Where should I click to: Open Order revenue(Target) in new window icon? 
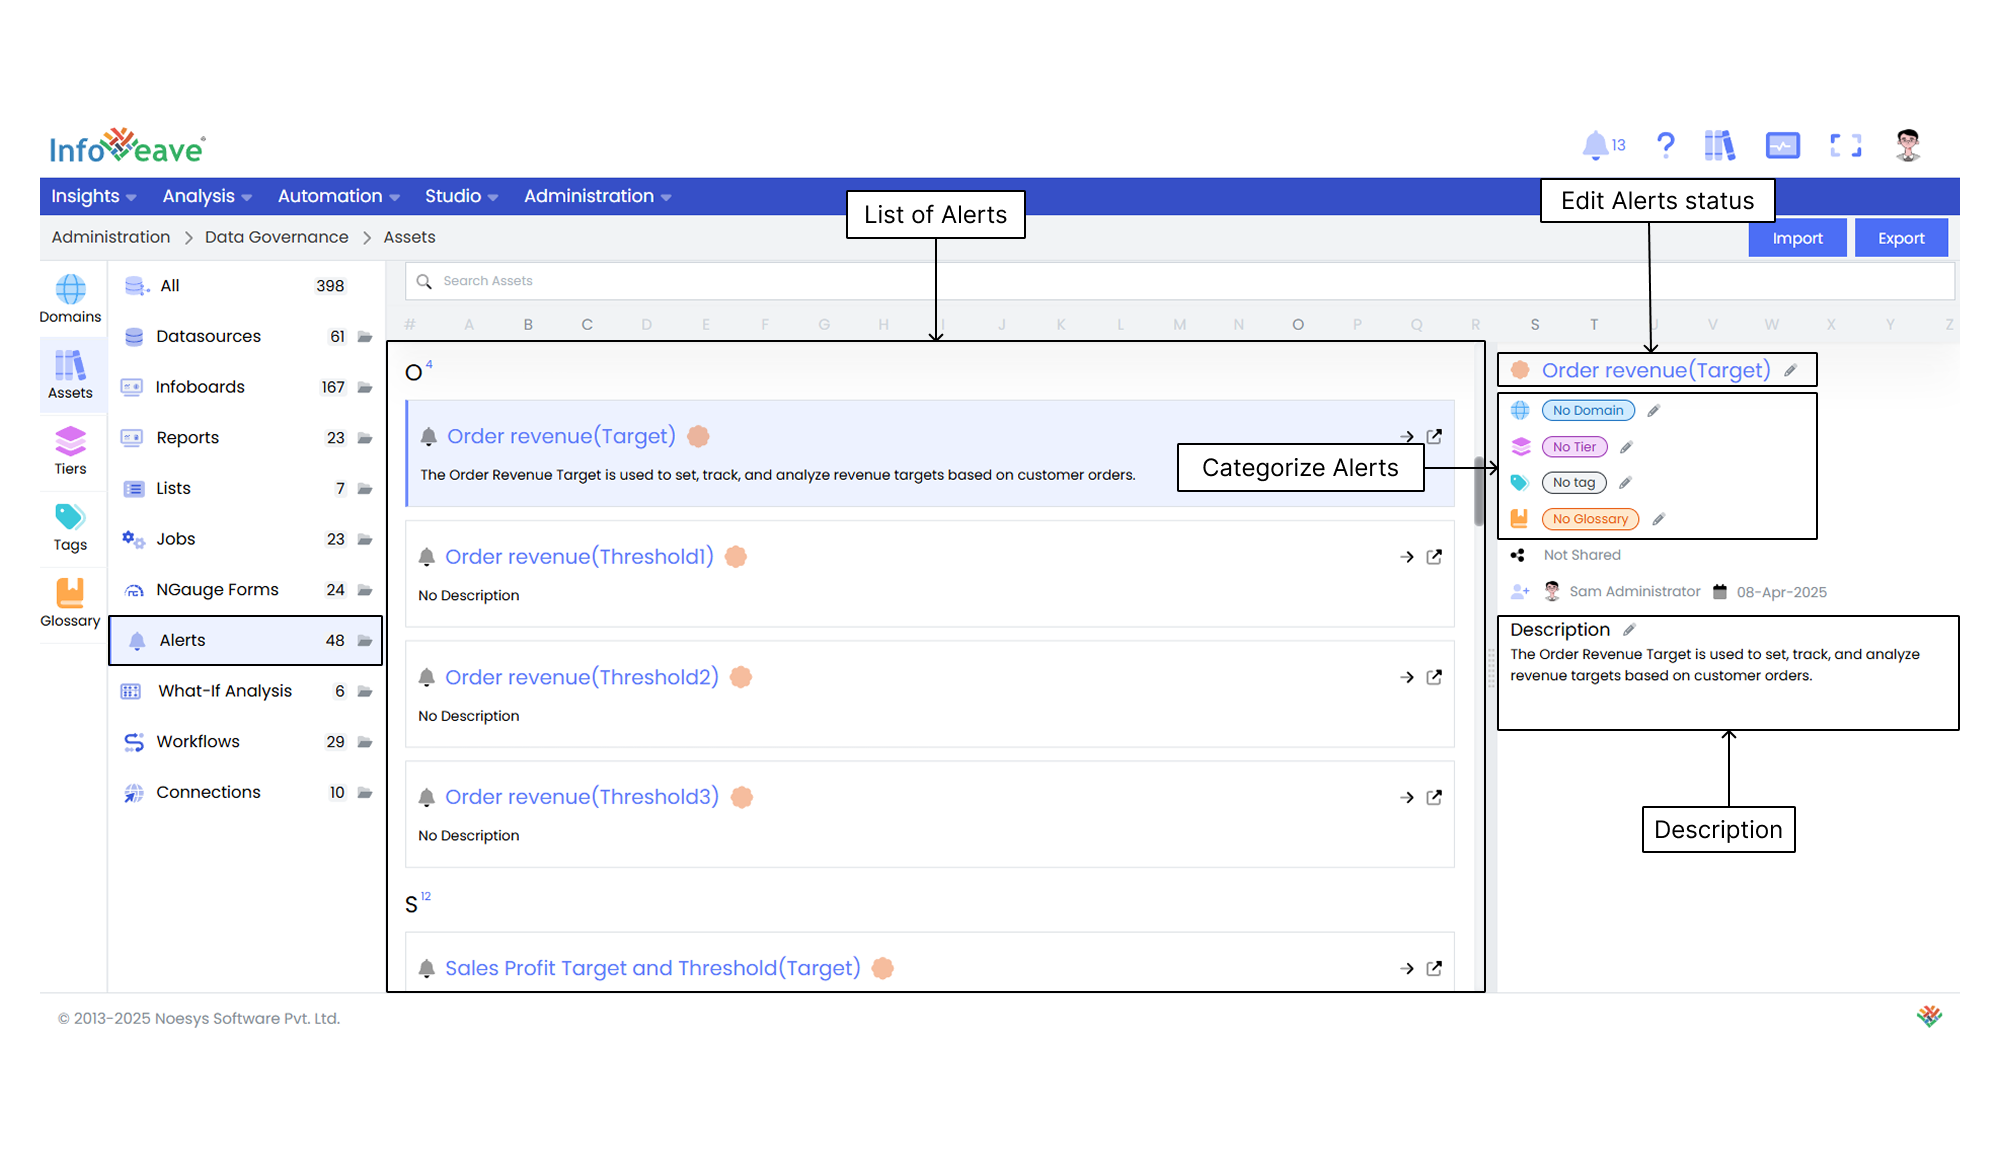(x=1434, y=436)
